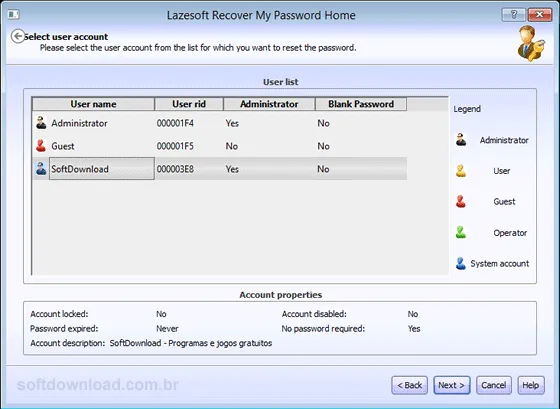Click the System account legend label
Image resolution: width=560 pixels, height=409 pixels.
(x=500, y=264)
